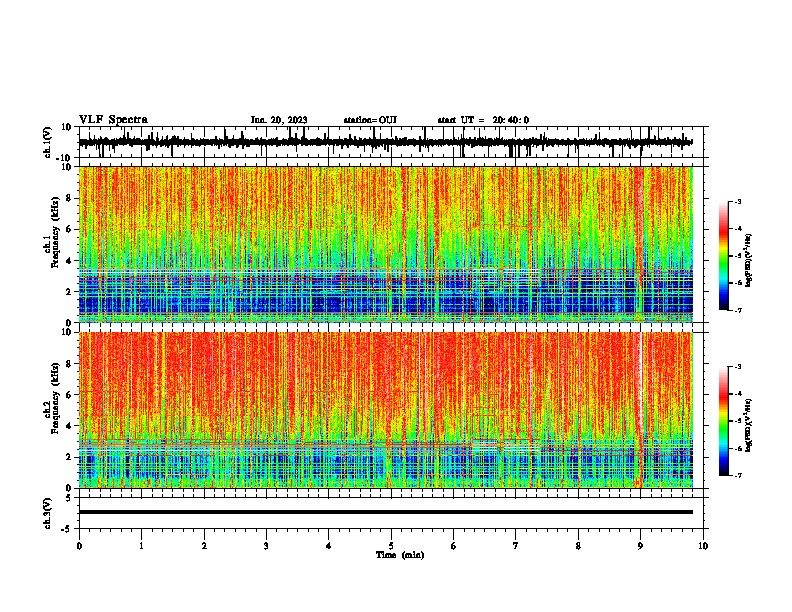This screenshot has width=792, height=612.
Task: Click the "VLF Spectra" plot title
Action: click(x=113, y=120)
